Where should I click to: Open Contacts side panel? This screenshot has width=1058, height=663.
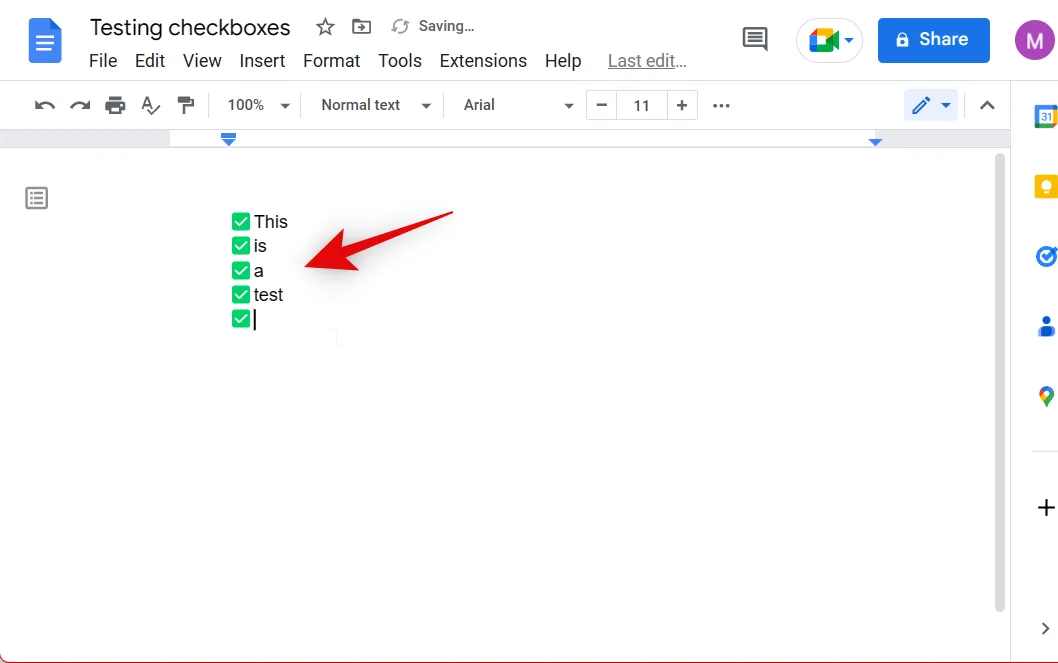(1047, 326)
